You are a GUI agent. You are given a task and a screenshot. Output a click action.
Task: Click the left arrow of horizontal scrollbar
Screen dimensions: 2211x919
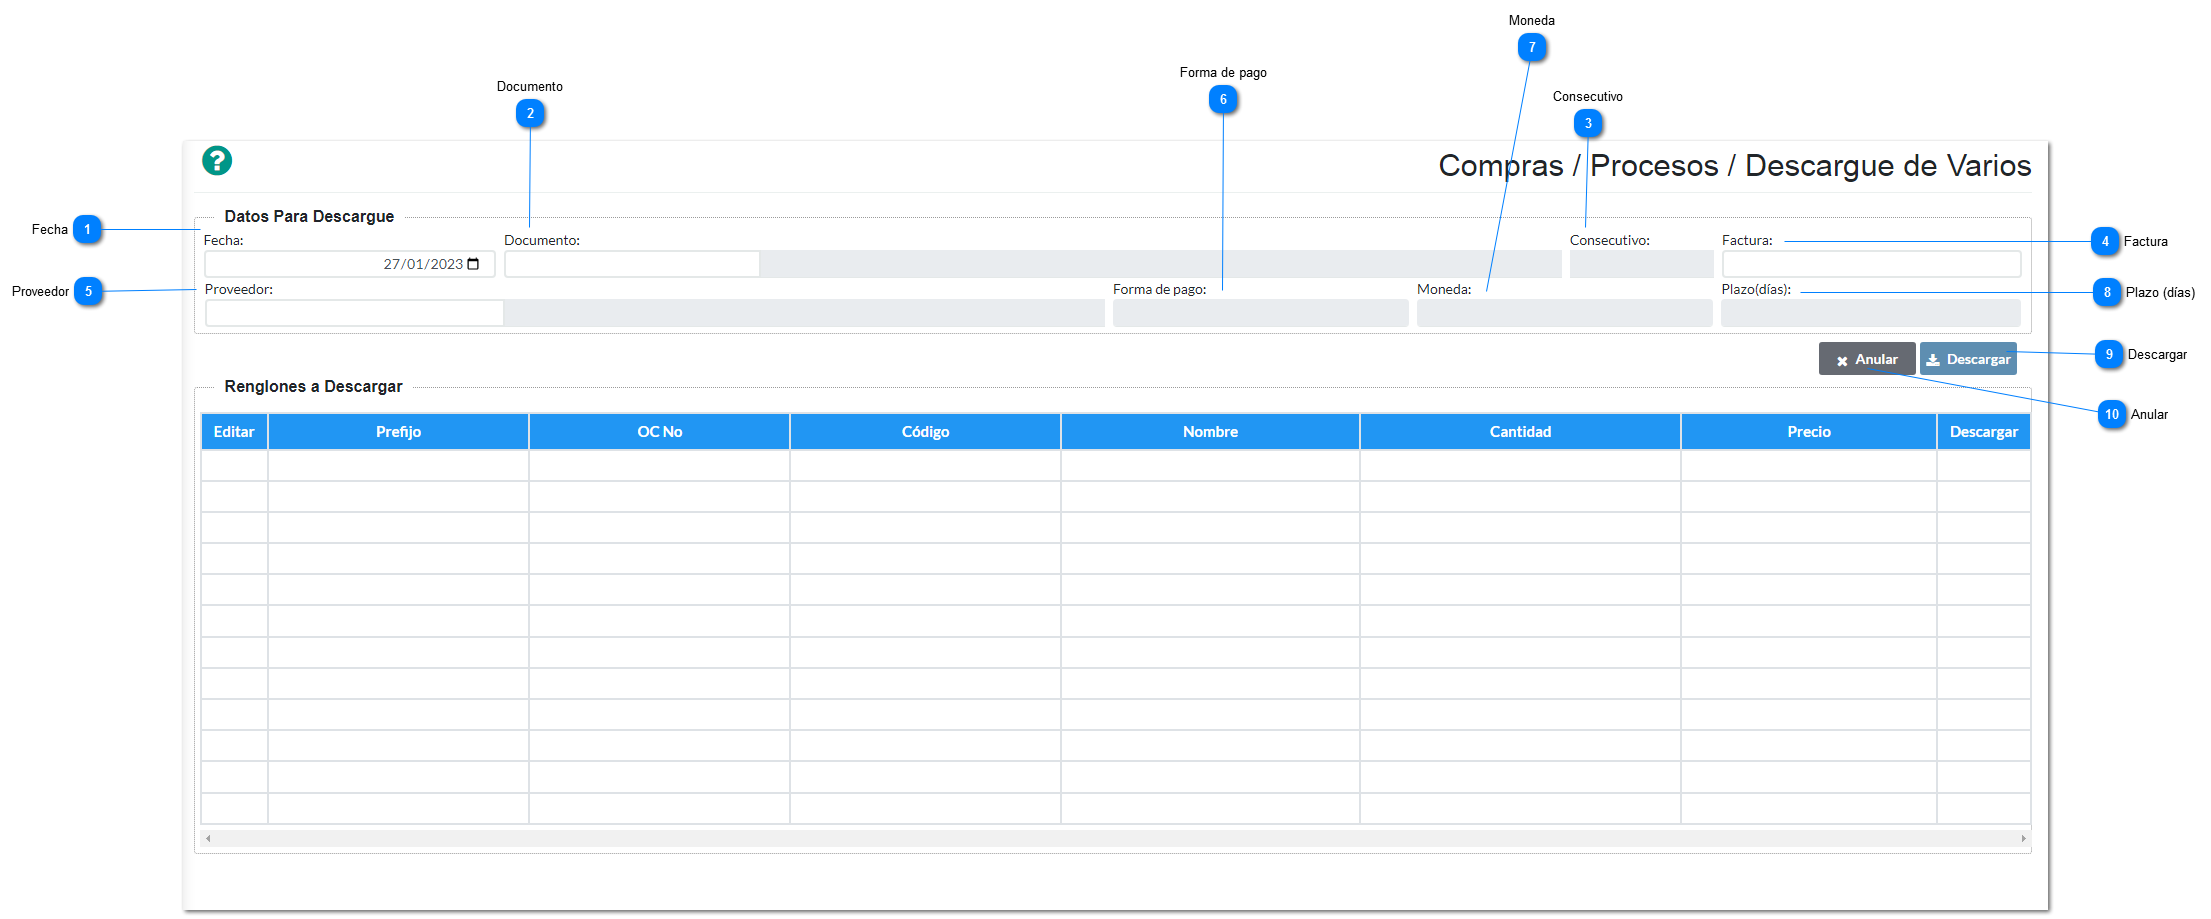[x=208, y=838]
